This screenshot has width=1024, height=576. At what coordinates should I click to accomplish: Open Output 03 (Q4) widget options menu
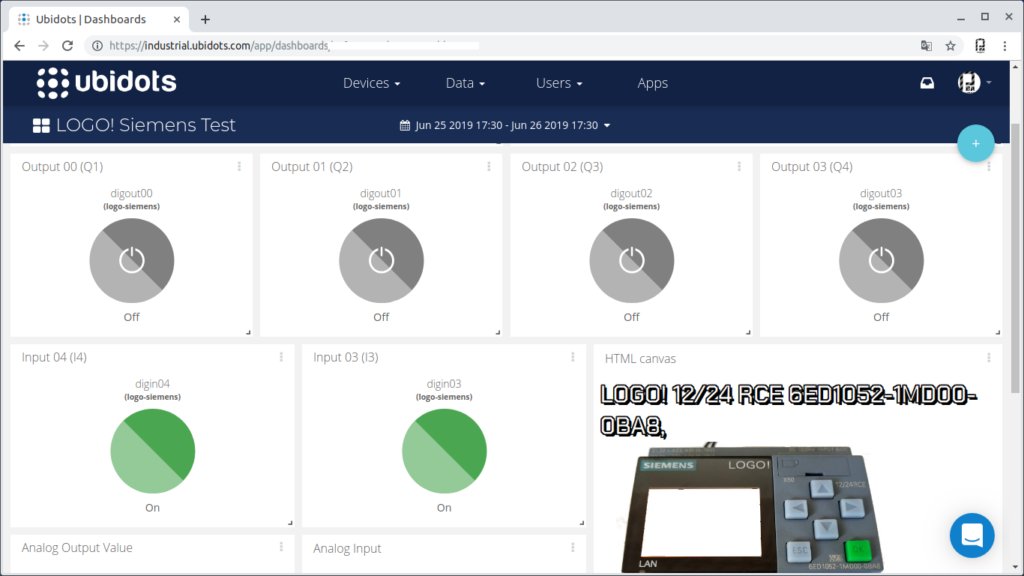click(989, 167)
